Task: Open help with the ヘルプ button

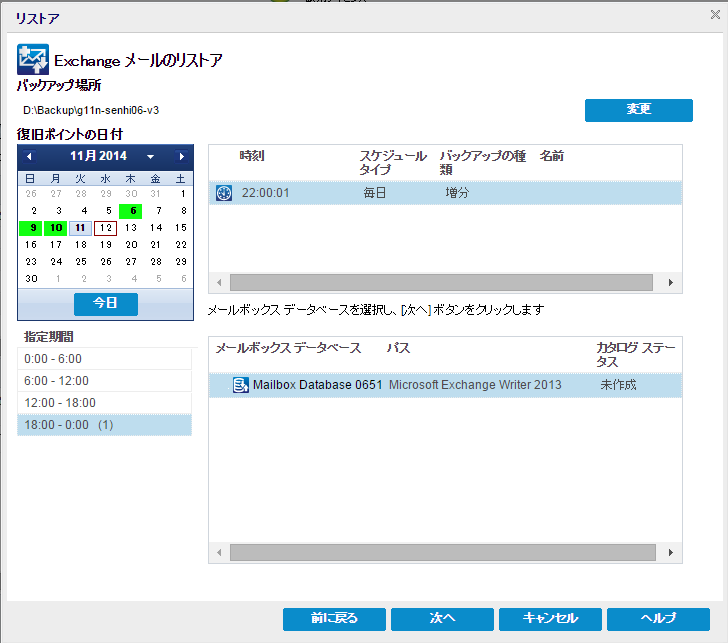Action: point(658,619)
